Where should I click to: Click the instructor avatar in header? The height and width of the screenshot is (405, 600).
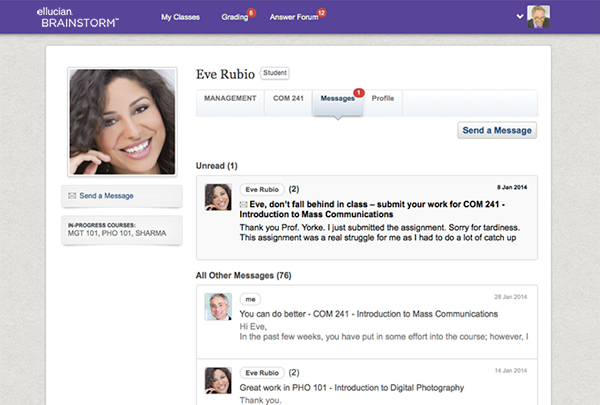538,17
